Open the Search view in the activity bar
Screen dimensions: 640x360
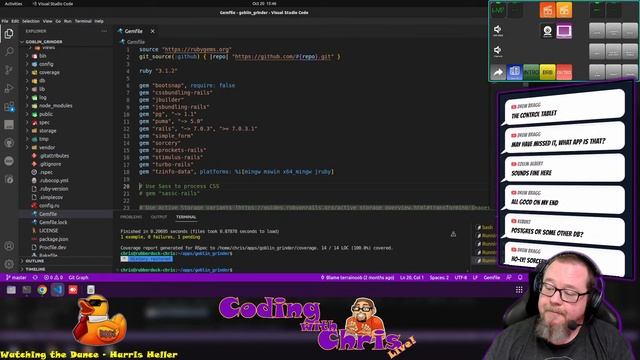click(x=9, y=51)
